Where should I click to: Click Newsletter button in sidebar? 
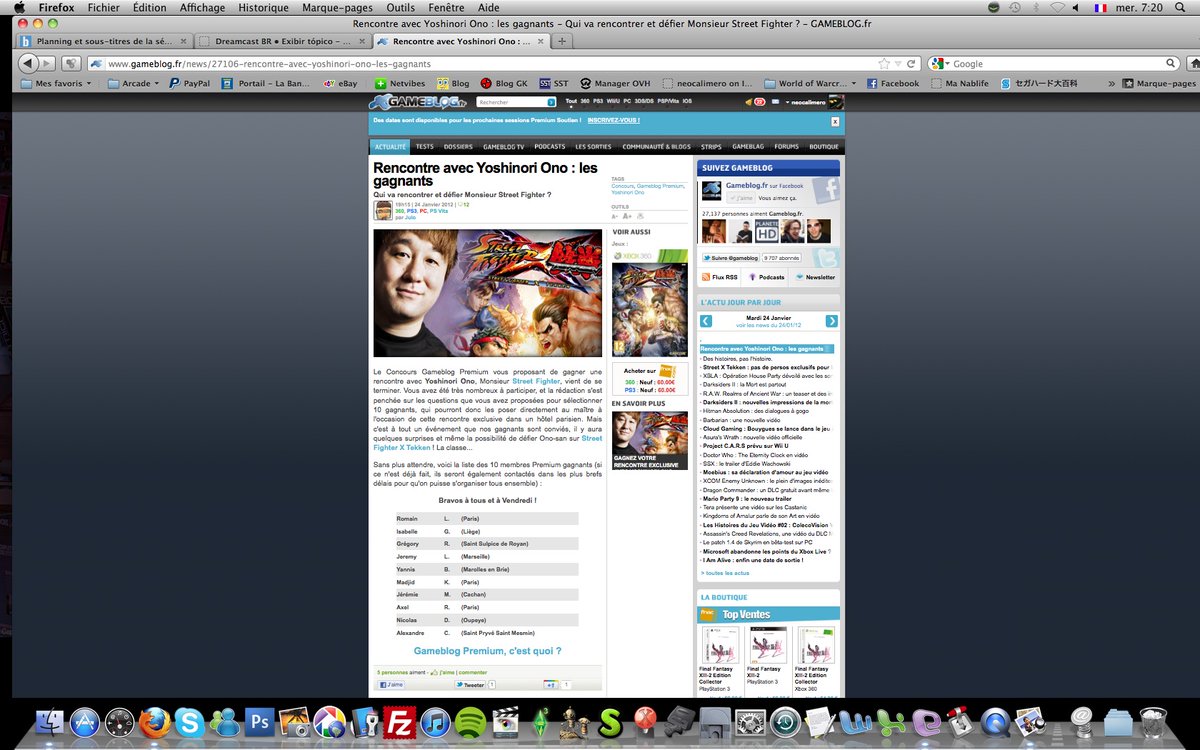(814, 277)
